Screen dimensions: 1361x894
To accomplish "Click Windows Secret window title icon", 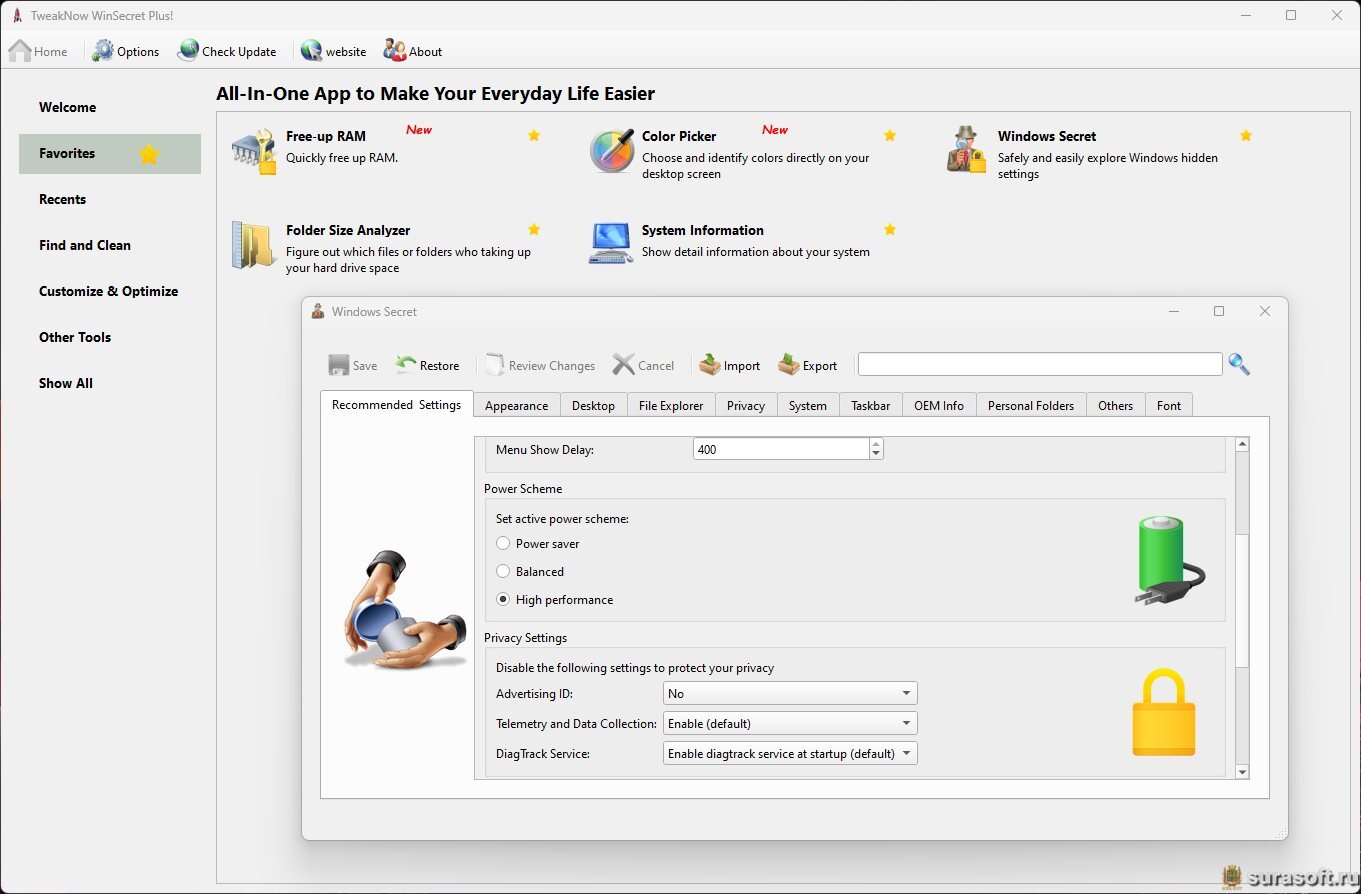I will [x=318, y=311].
